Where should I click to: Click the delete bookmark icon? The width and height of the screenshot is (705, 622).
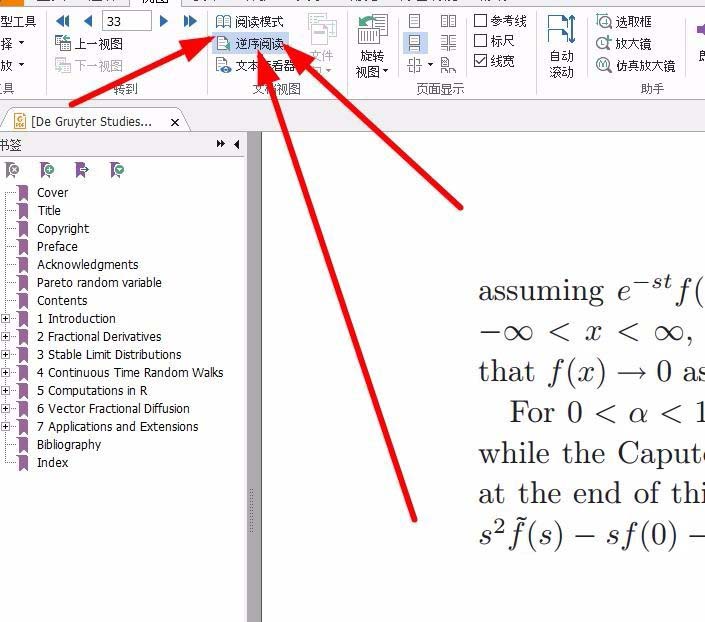pyautogui.click(x=12, y=170)
